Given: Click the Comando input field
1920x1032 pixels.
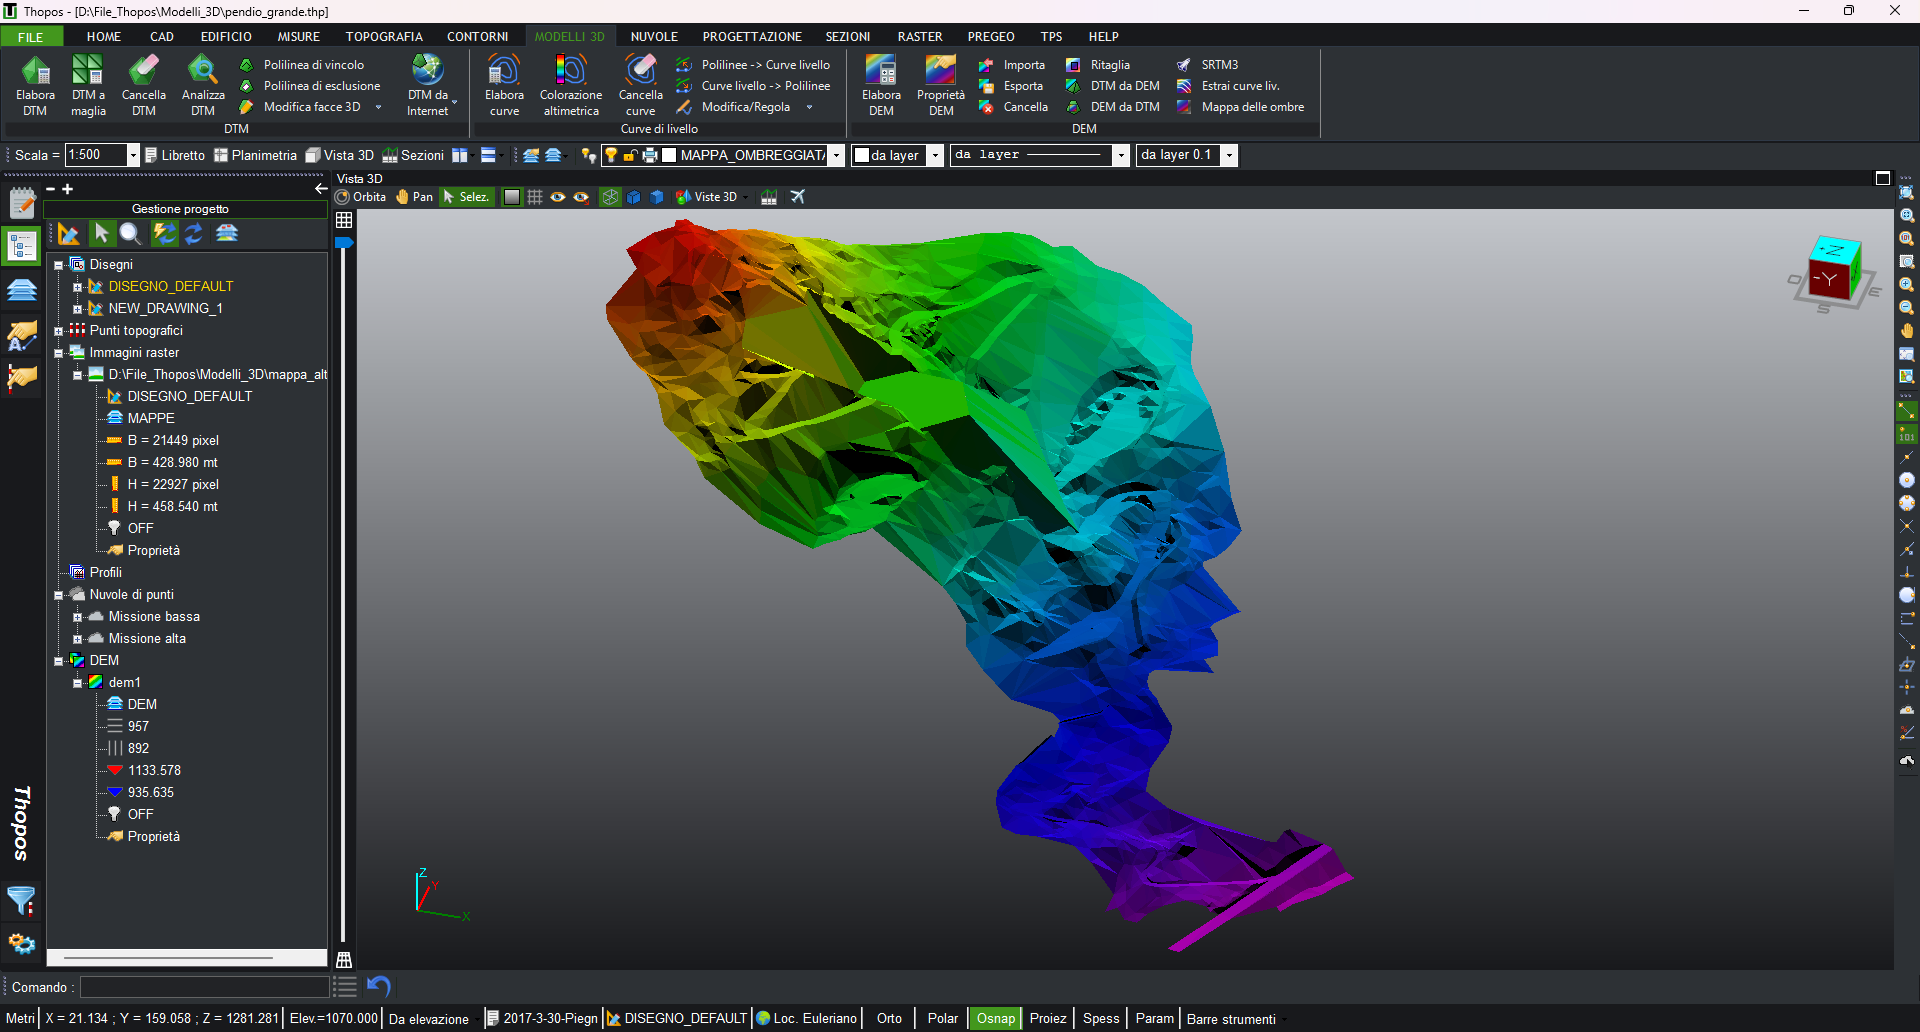Looking at the screenshot, I should (205, 987).
